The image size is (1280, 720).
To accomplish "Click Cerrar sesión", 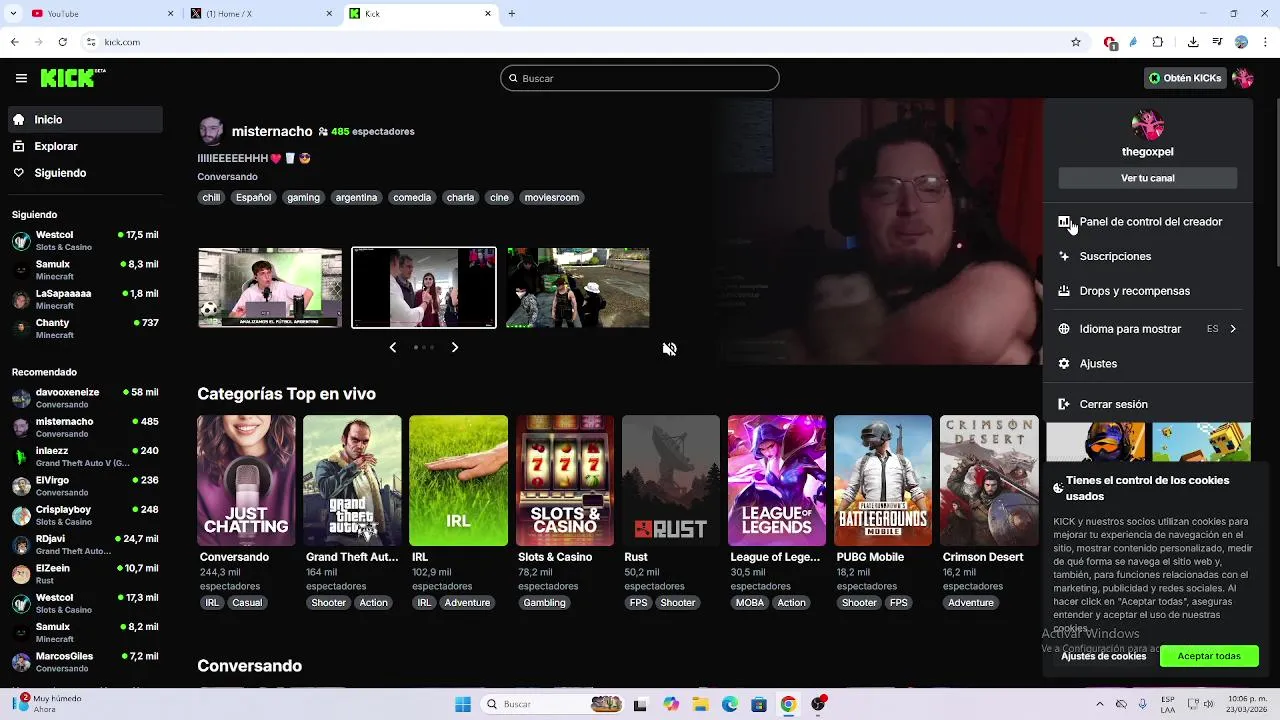I will [1148, 404].
